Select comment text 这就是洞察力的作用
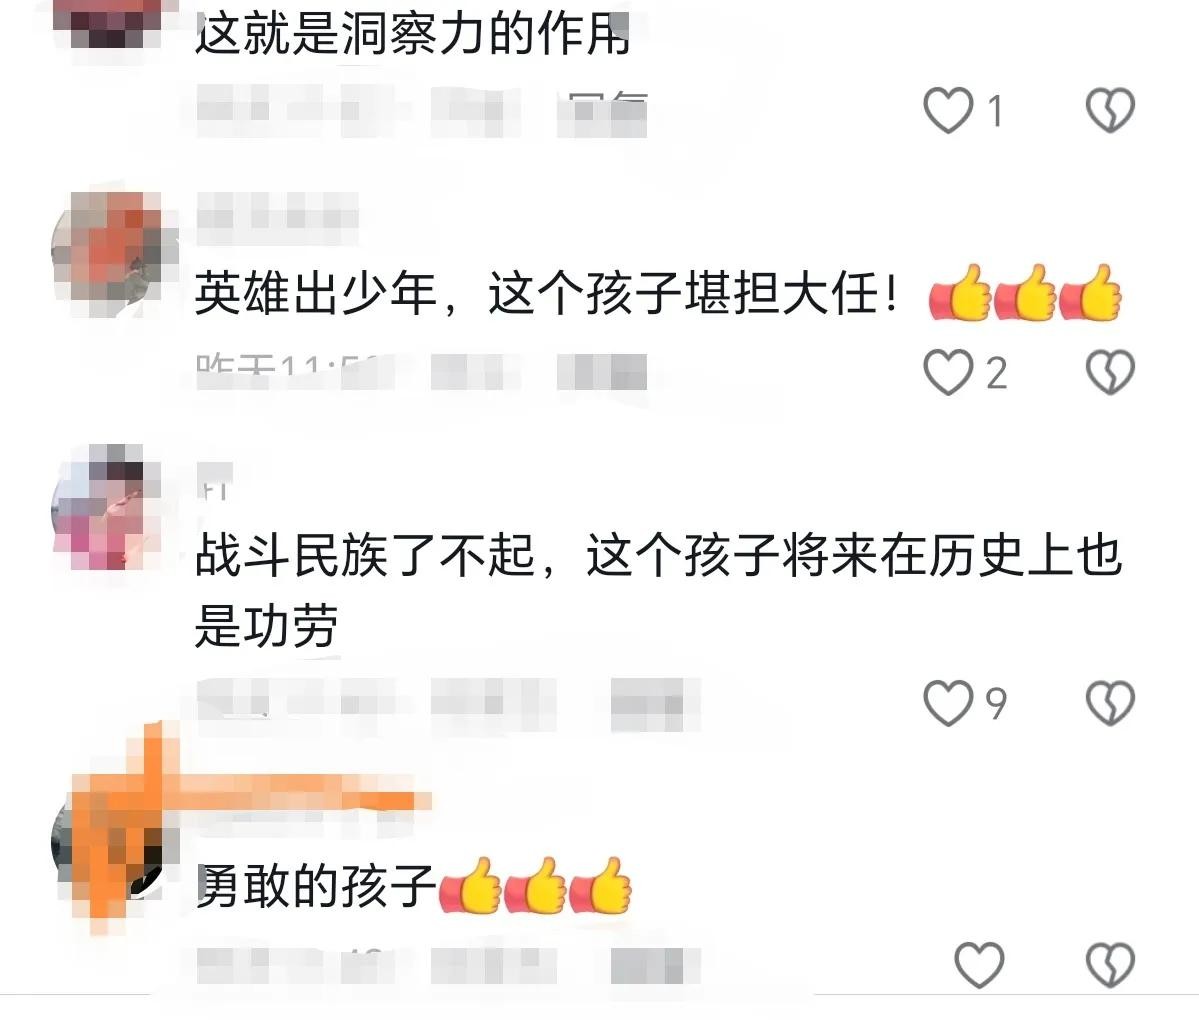This screenshot has height=1020, width=1199. pyautogui.click(x=414, y=34)
